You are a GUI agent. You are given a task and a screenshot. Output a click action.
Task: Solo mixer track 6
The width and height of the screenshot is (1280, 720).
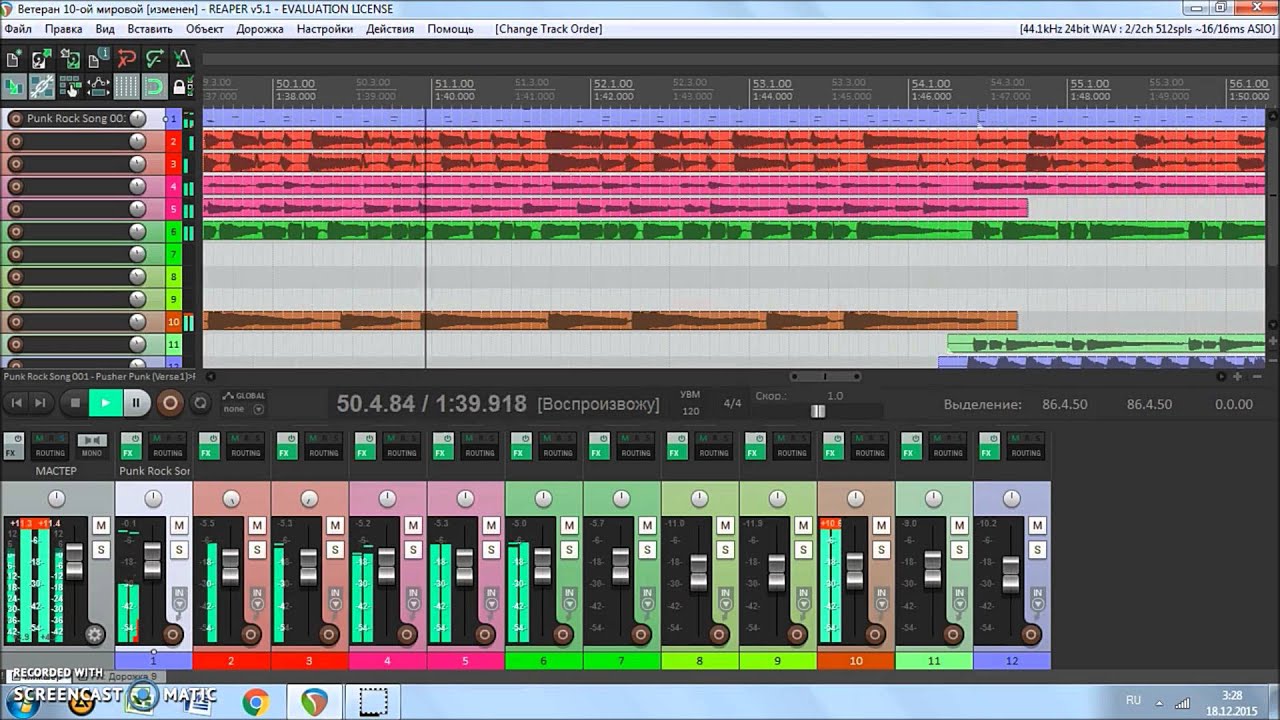[569, 549]
